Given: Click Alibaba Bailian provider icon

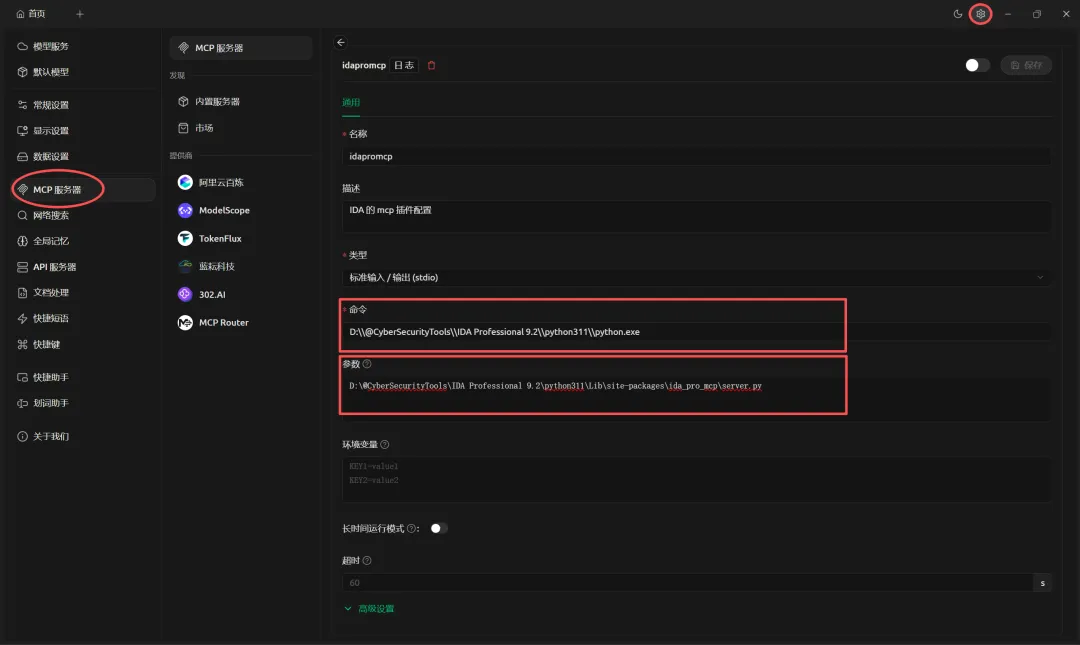Looking at the screenshot, I should coord(185,182).
